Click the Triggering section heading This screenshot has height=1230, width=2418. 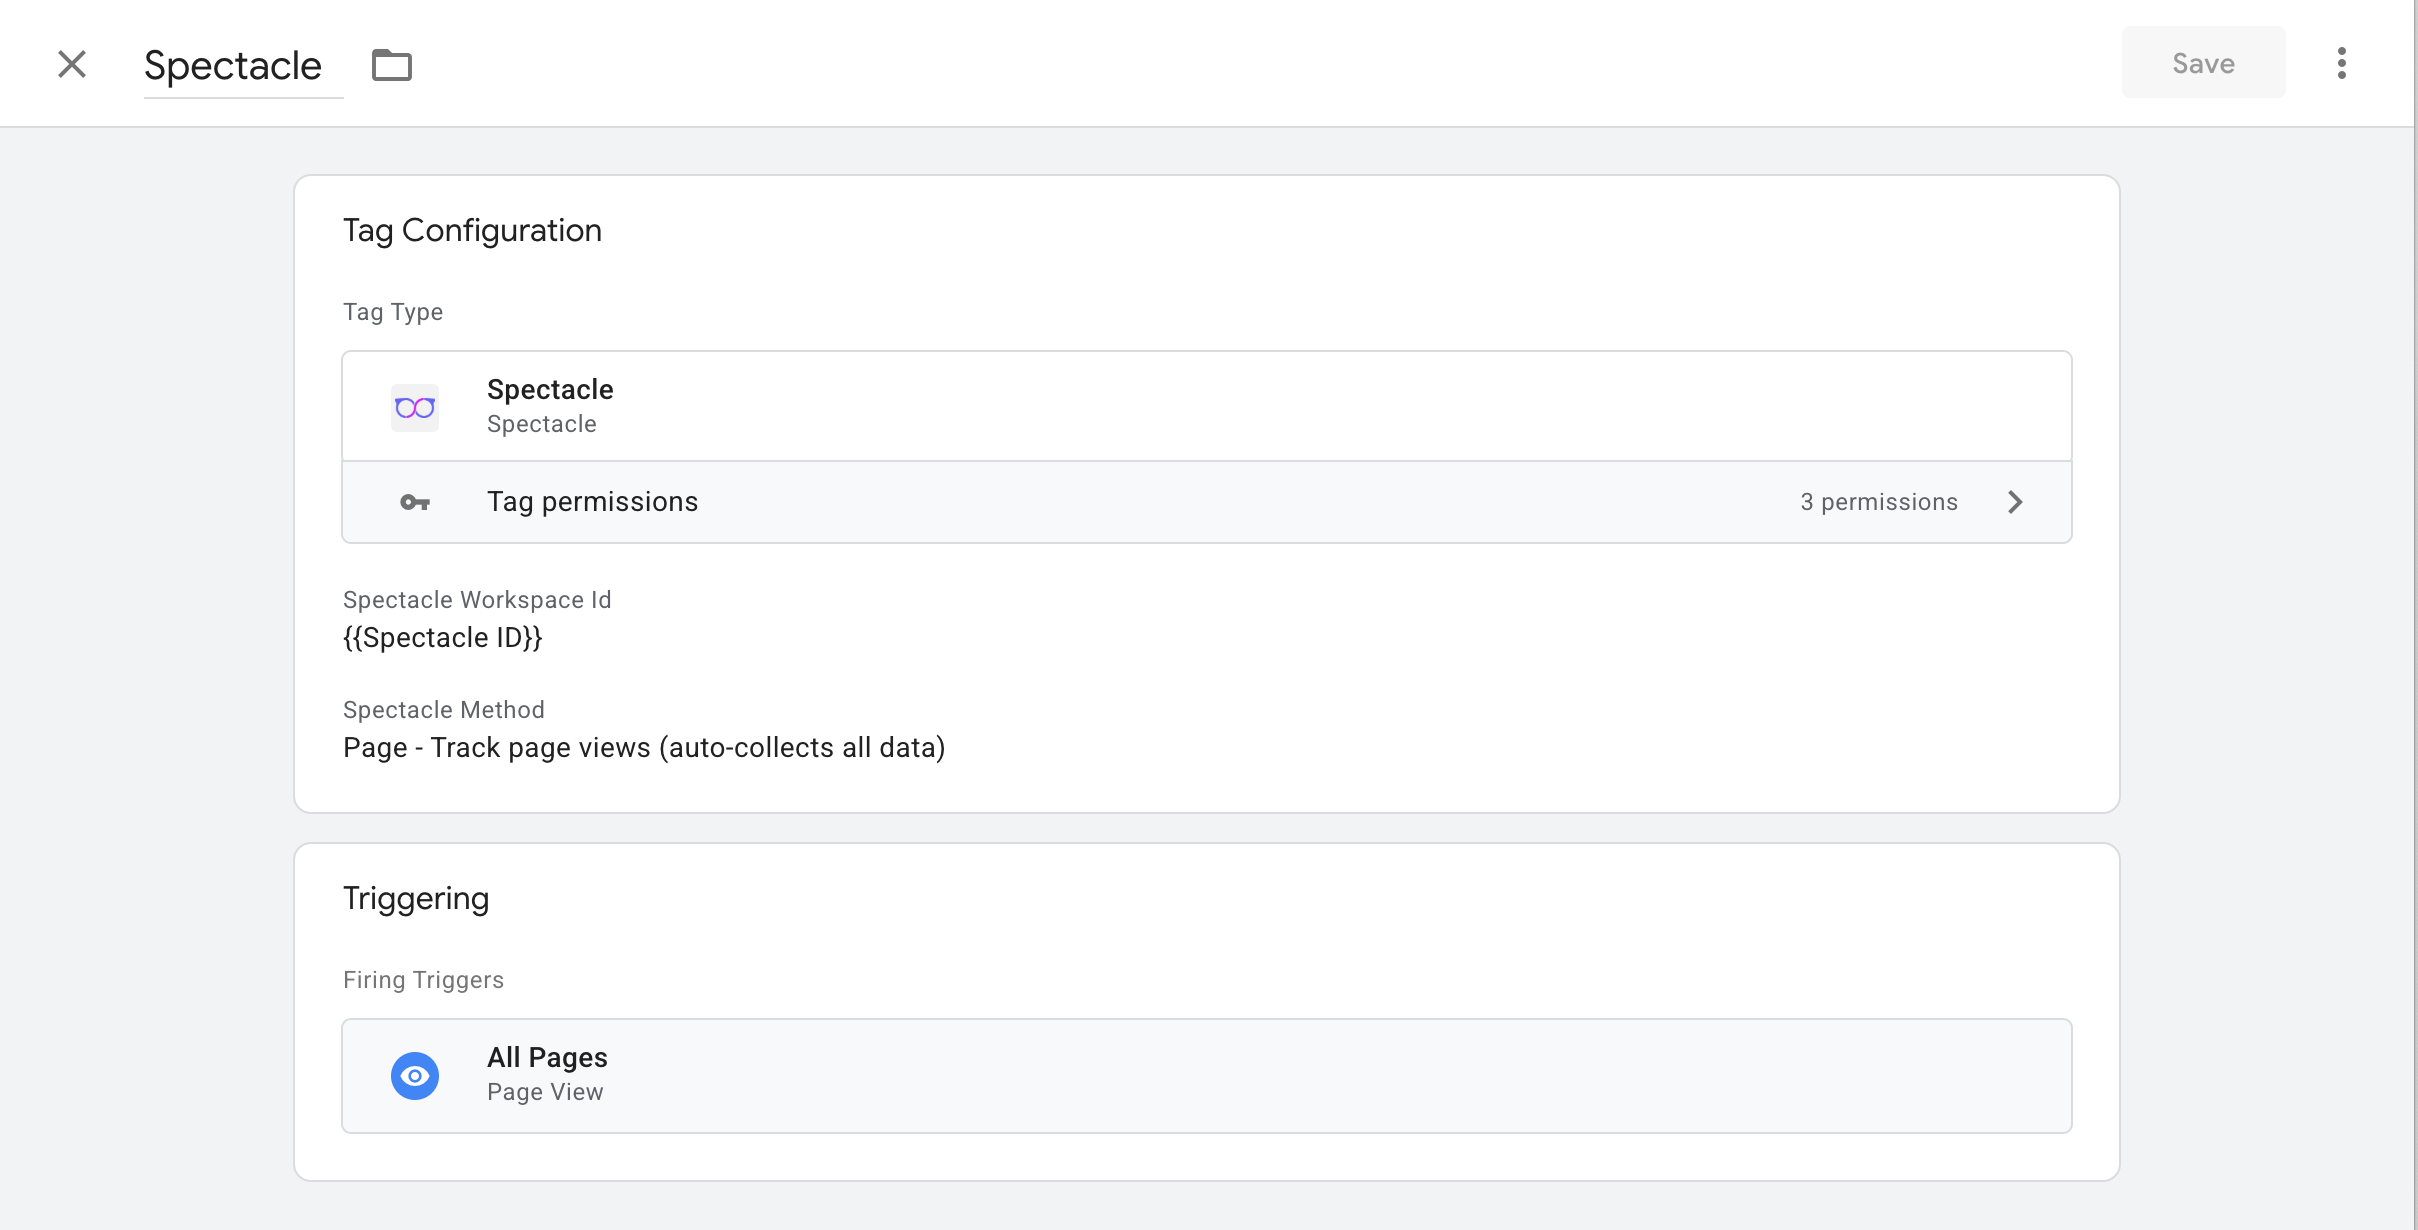pyautogui.click(x=416, y=899)
